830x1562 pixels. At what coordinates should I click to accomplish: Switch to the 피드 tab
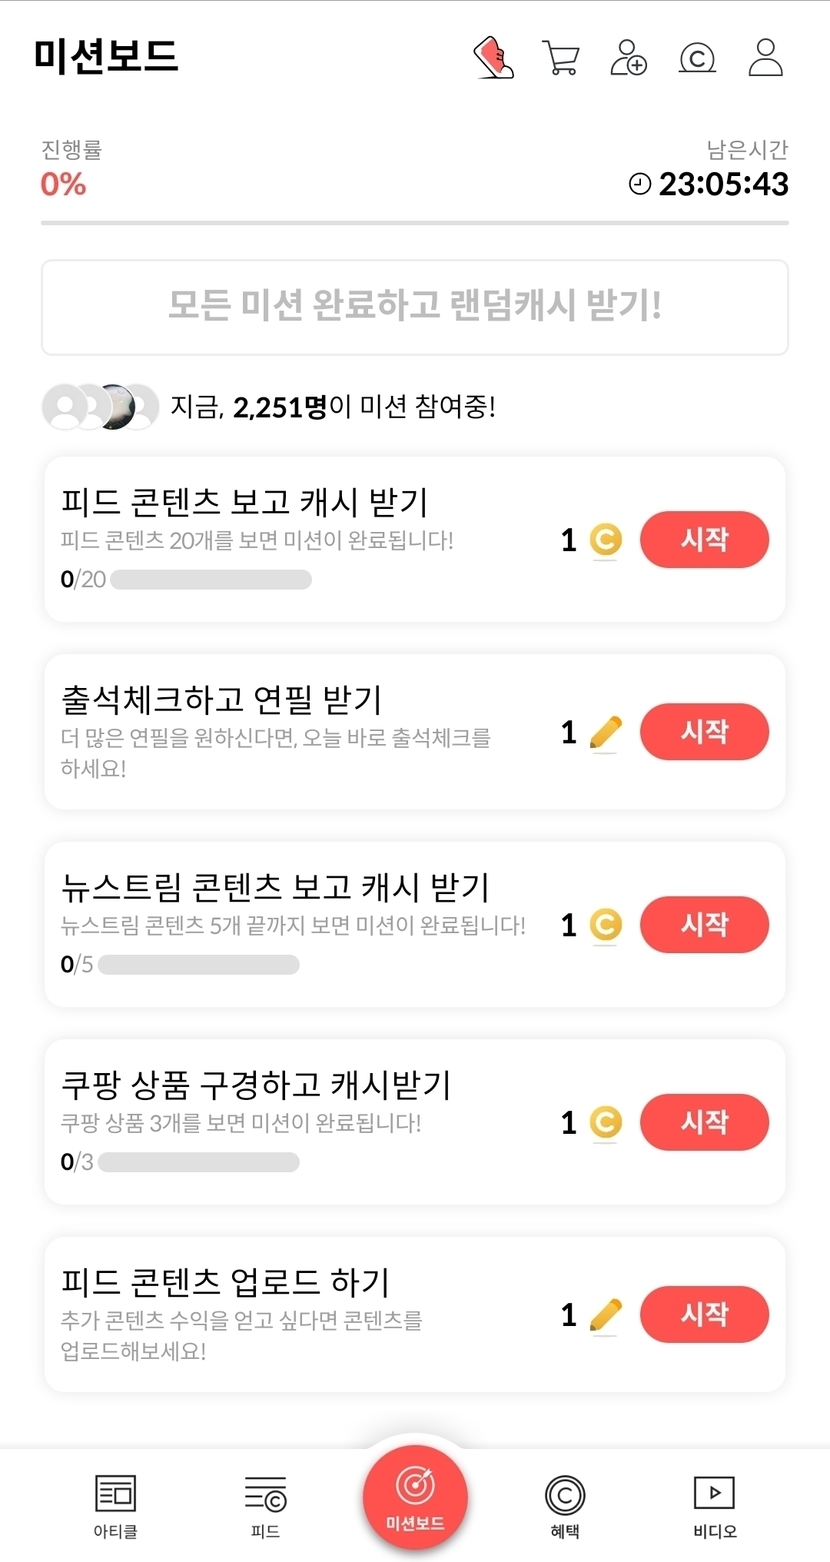coord(265,1505)
